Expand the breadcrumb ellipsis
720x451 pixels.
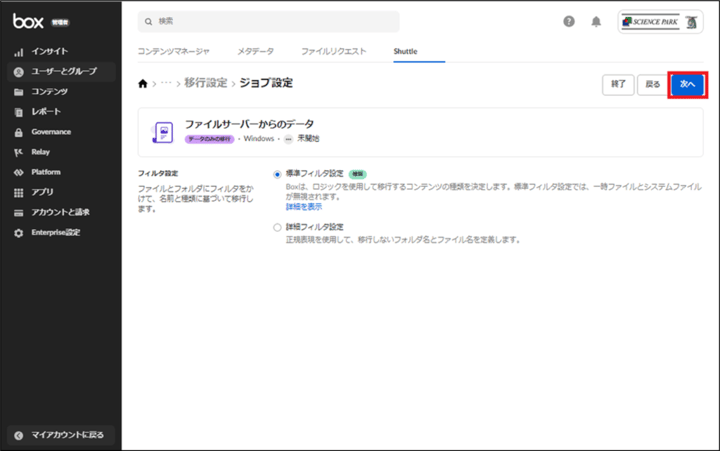pyautogui.click(x=166, y=83)
